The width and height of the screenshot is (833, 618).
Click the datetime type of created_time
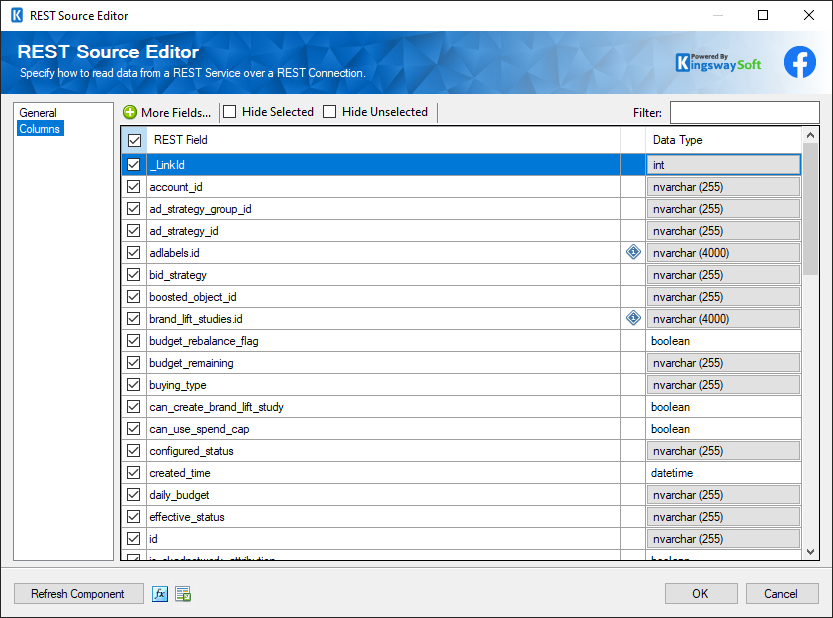pyautogui.click(x=672, y=472)
